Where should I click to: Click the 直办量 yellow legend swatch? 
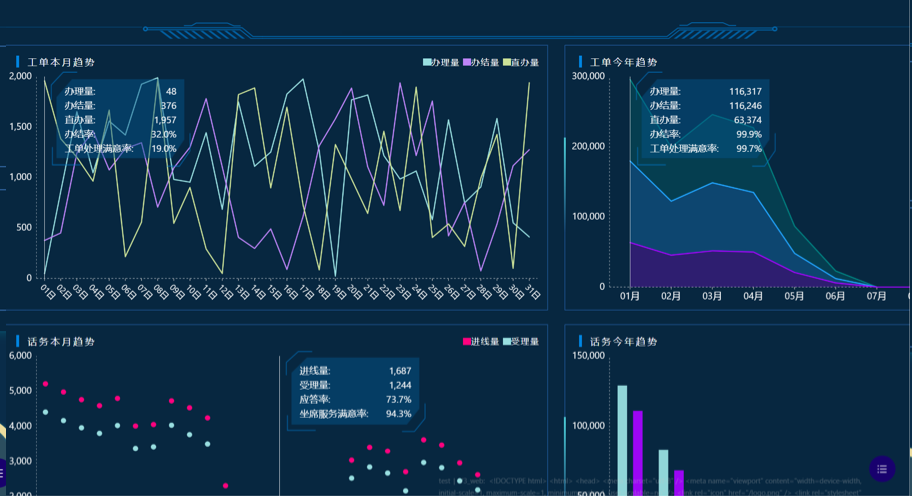(x=507, y=62)
